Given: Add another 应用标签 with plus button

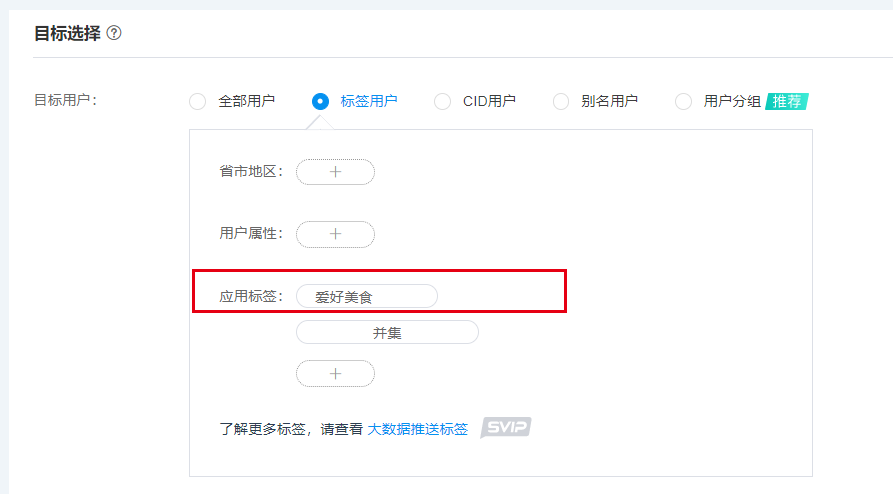Looking at the screenshot, I should (x=335, y=374).
